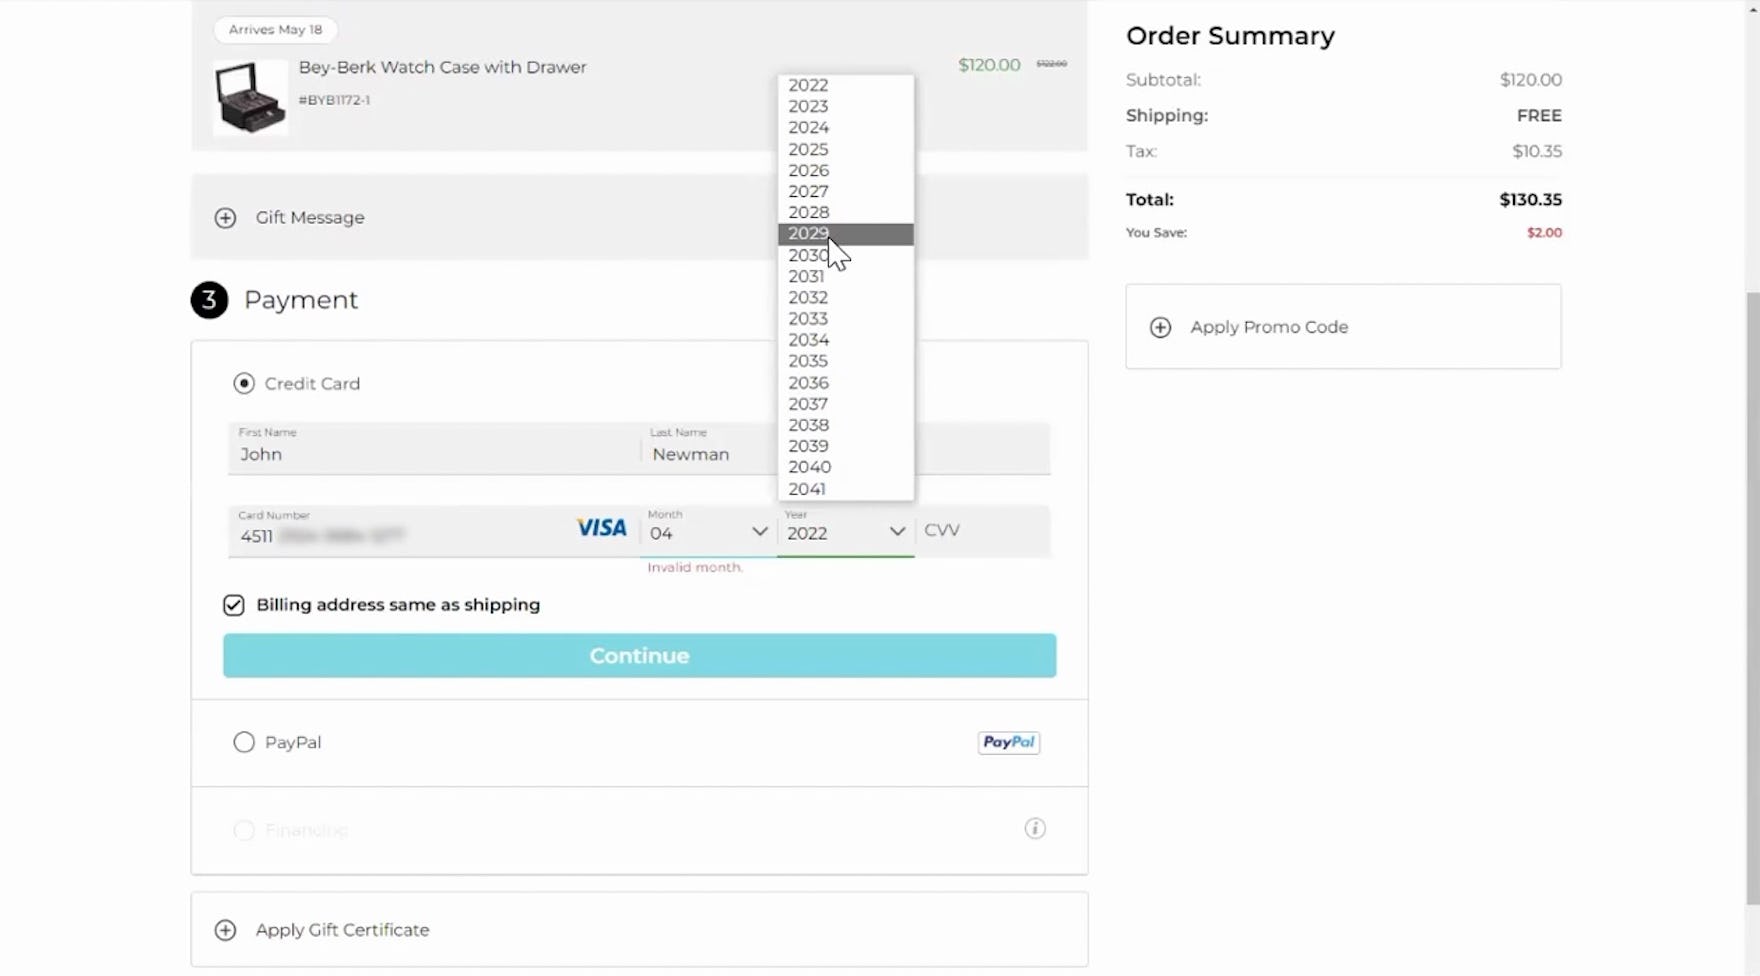
Task: Focus the CVV input field
Action: click(x=982, y=530)
